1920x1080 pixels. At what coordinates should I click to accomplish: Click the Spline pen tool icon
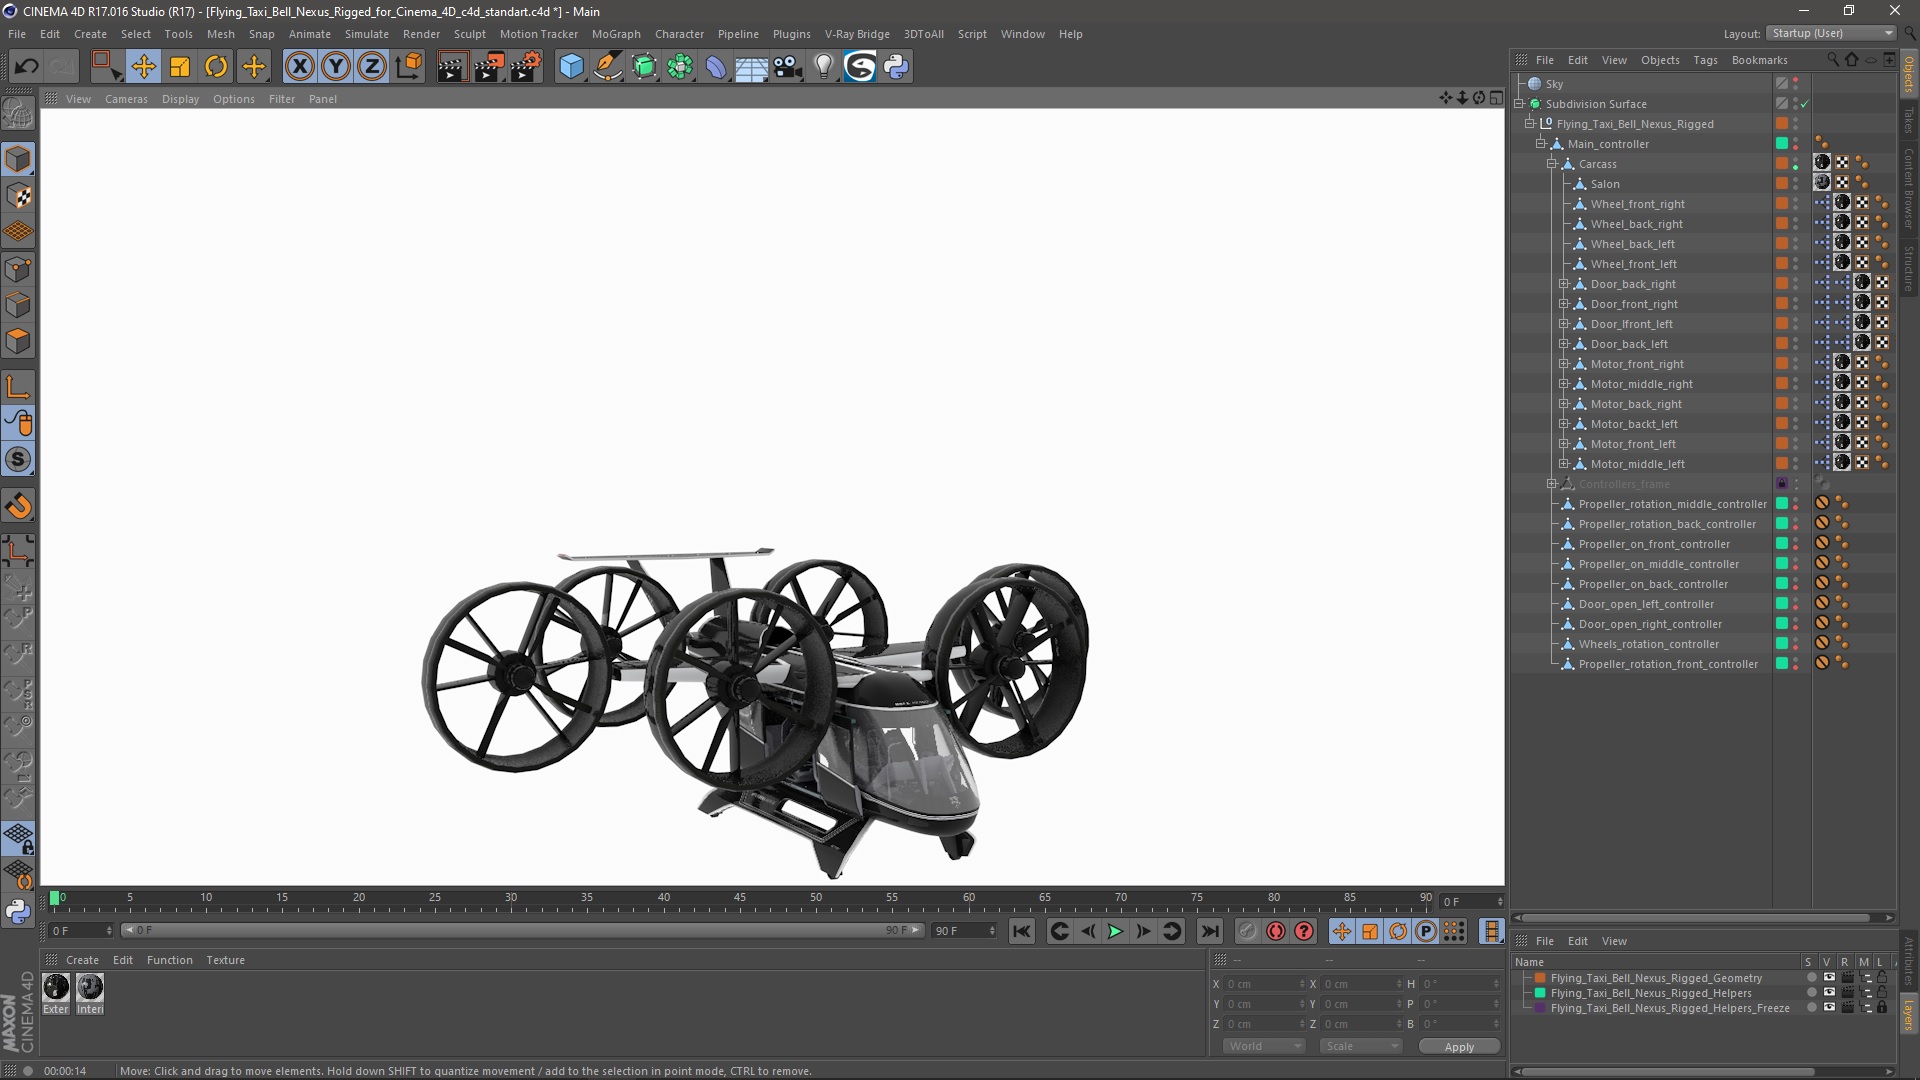pyautogui.click(x=608, y=67)
